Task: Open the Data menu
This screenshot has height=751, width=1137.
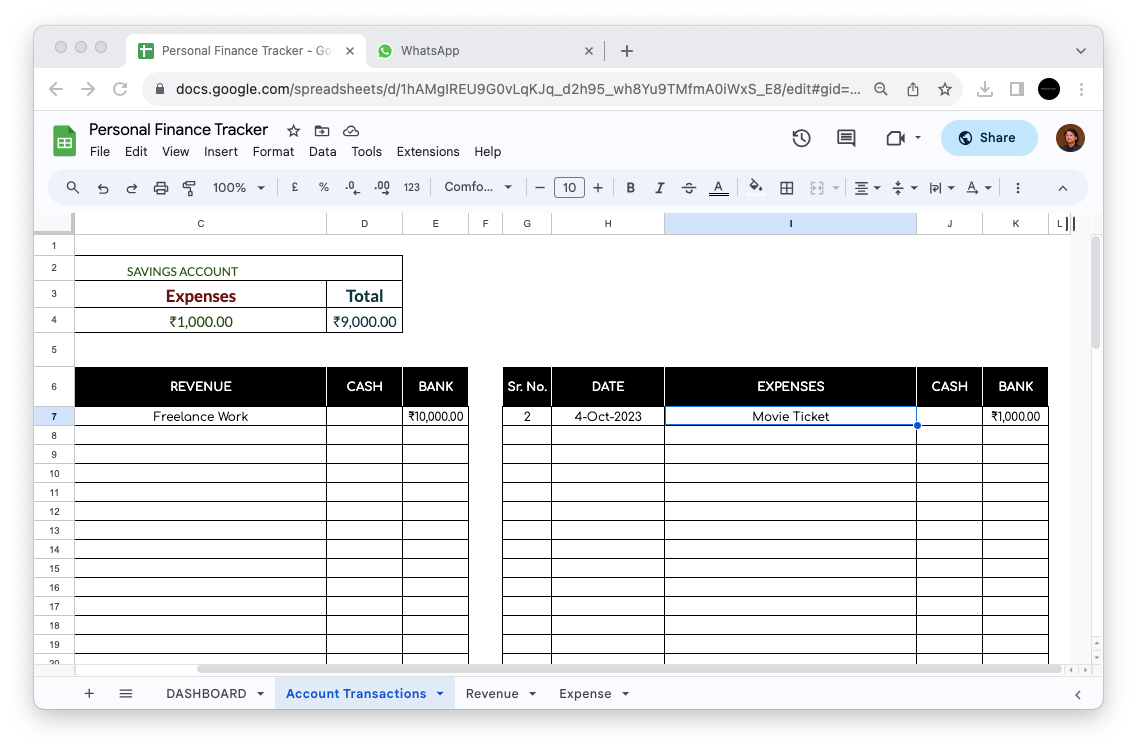Action: (323, 152)
